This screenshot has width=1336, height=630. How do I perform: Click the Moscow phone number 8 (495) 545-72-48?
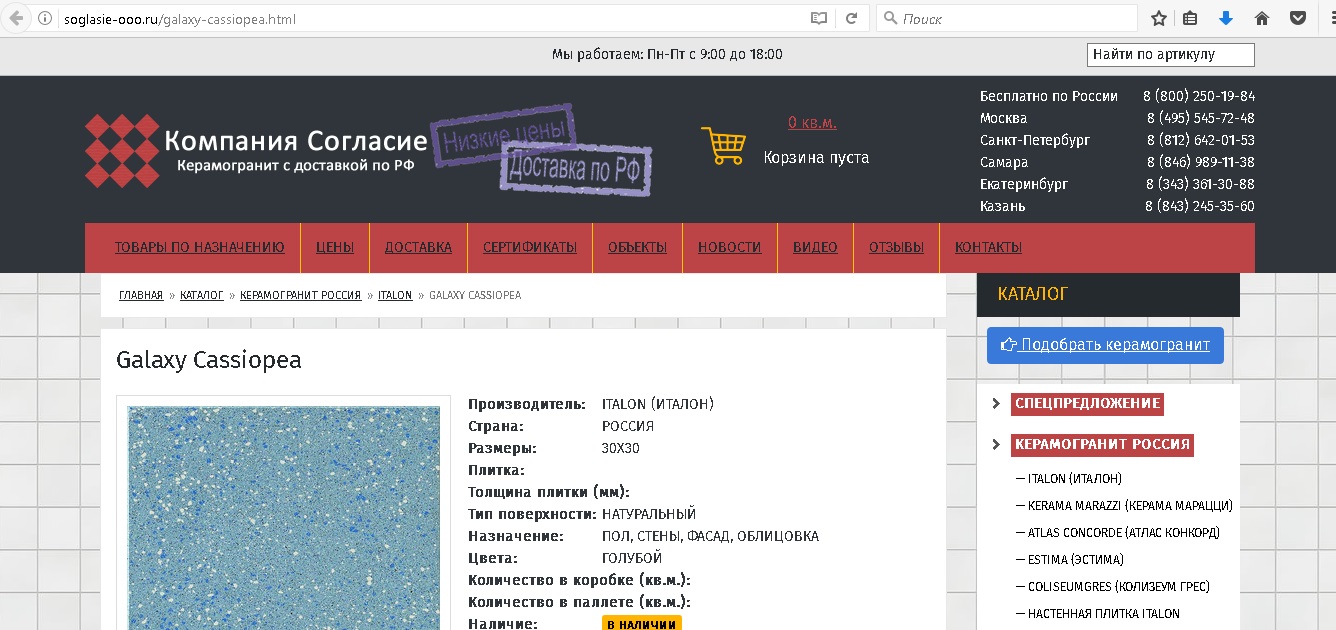coord(1200,118)
